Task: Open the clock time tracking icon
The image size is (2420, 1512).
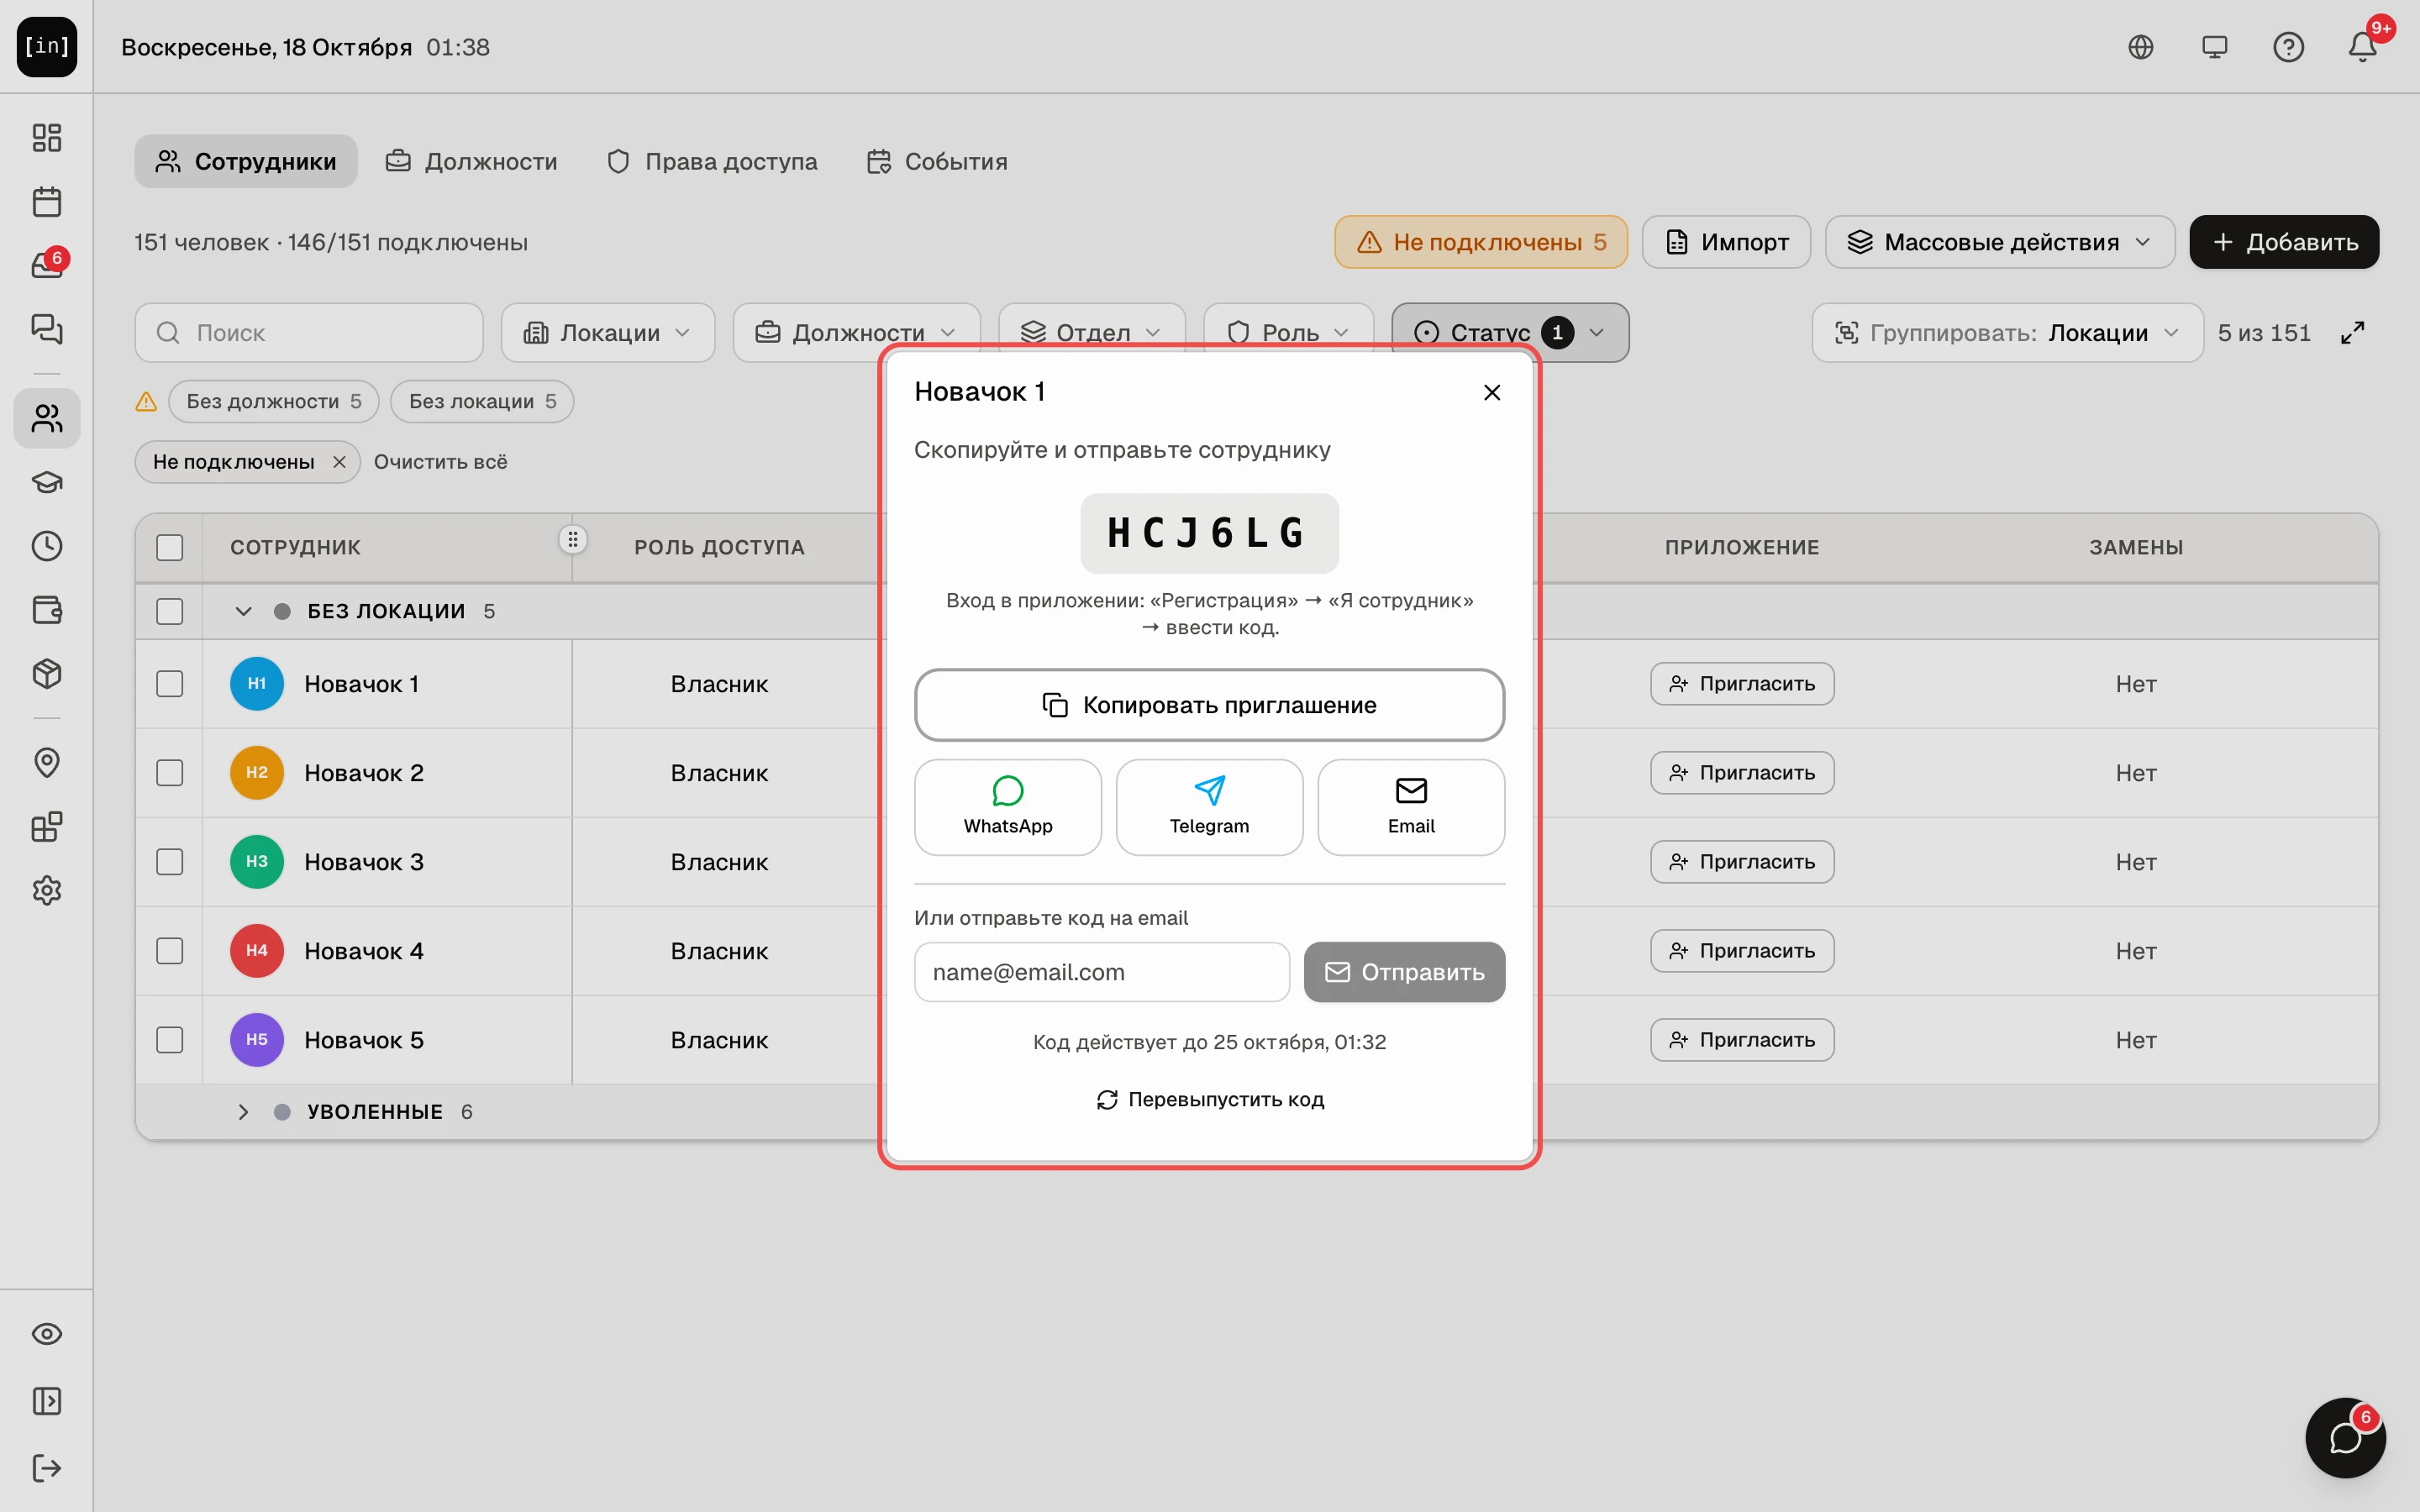Action: [47, 546]
